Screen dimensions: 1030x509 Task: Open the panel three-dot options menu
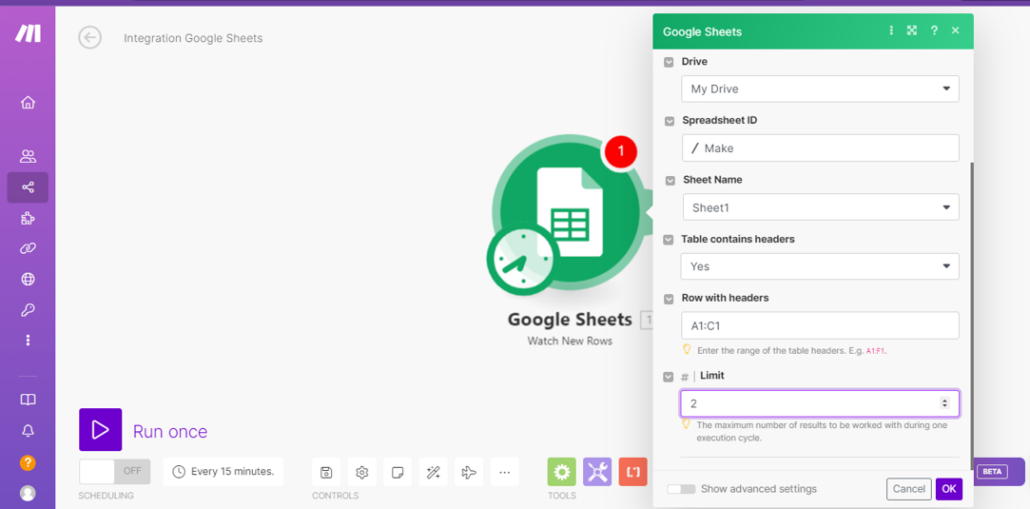pyautogui.click(x=891, y=31)
